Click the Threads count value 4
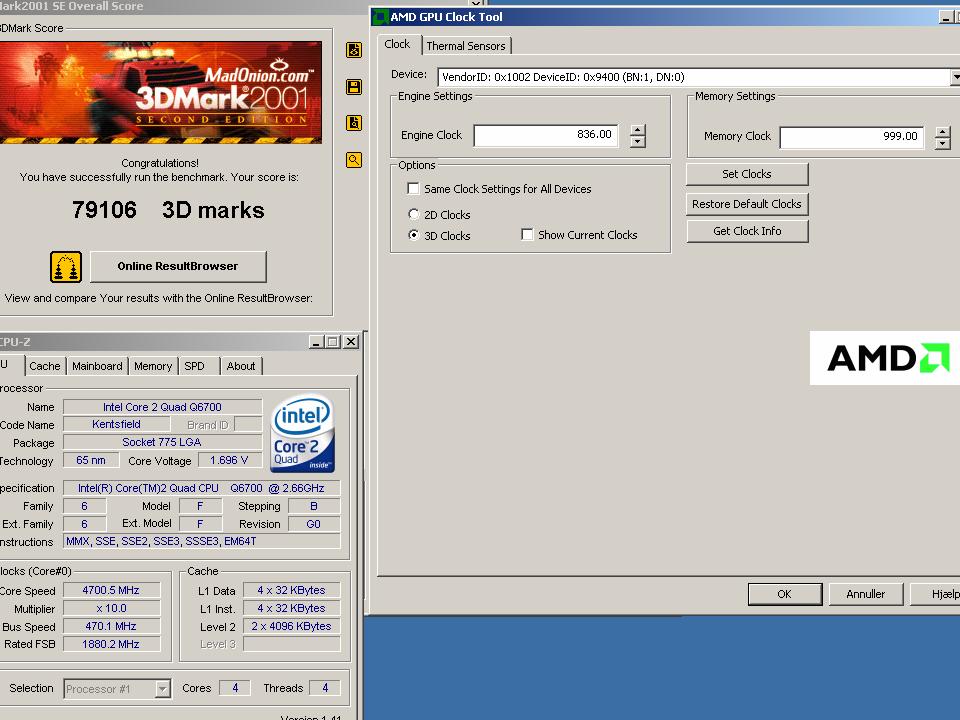The width and height of the screenshot is (960, 720). pyautogui.click(x=325, y=688)
